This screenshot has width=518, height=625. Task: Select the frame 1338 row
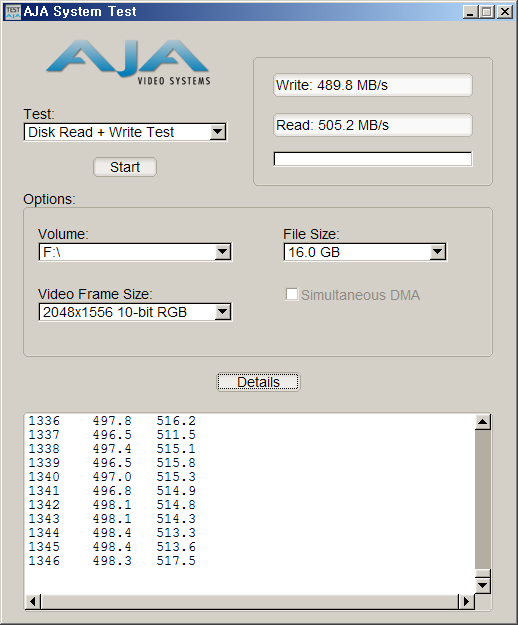tap(112, 449)
